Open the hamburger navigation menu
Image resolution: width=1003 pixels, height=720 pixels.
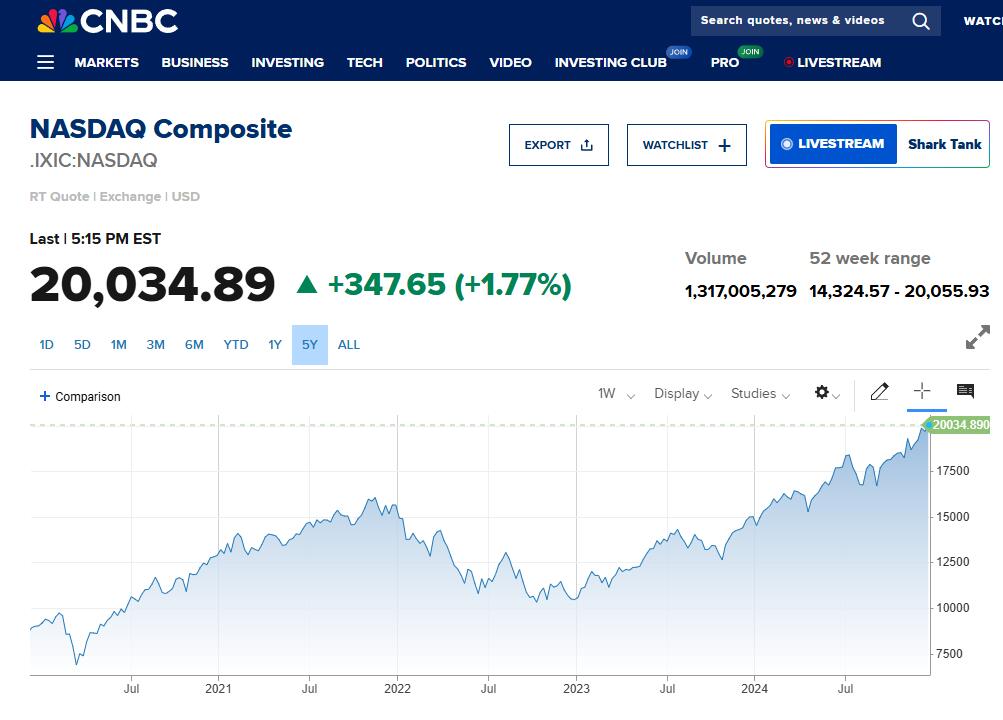pos(45,62)
